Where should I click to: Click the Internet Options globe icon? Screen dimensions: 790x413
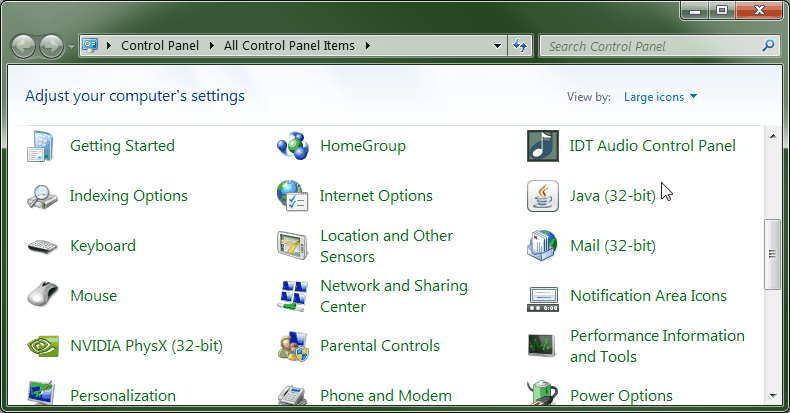pyautogui.click(x=293, y=195)
